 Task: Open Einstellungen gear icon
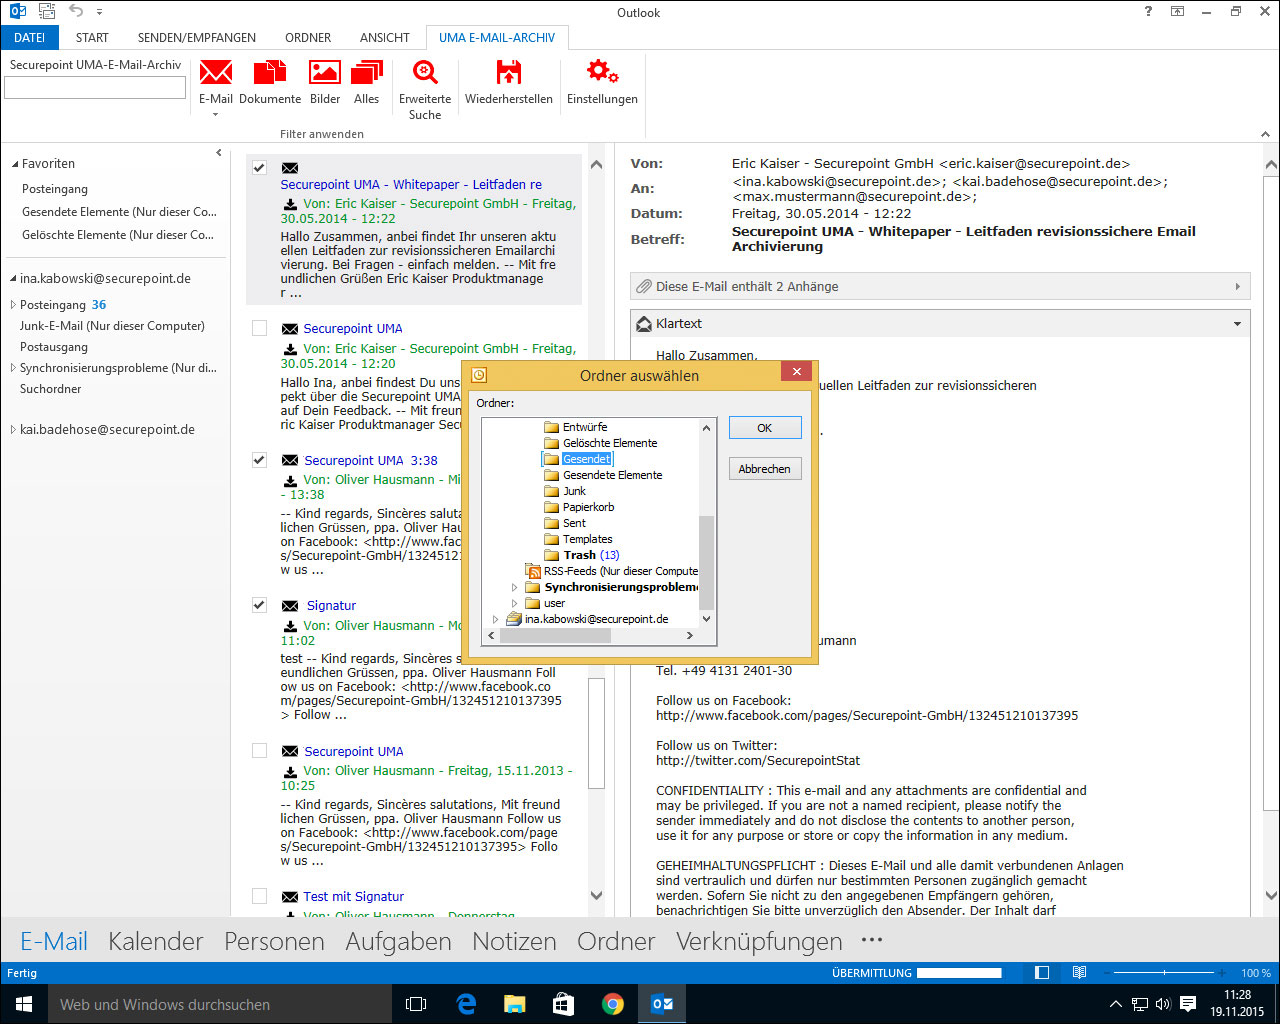602,73
